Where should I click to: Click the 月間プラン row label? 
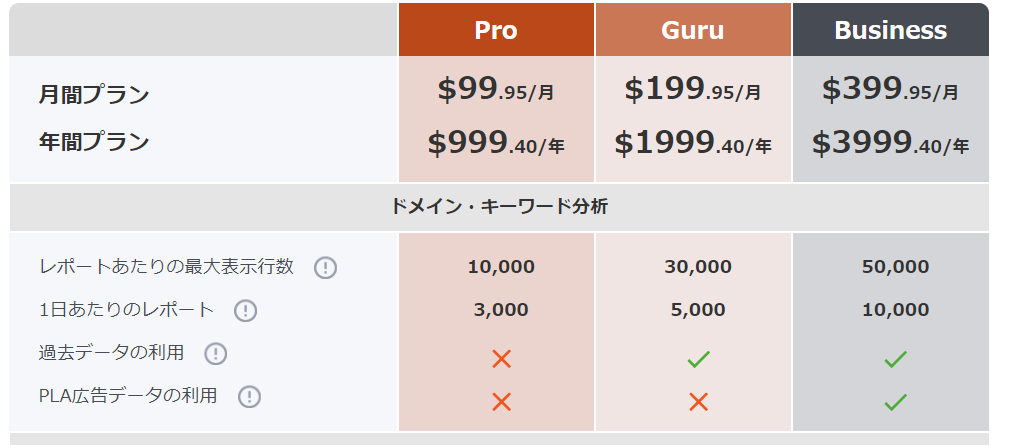(94, 94)
